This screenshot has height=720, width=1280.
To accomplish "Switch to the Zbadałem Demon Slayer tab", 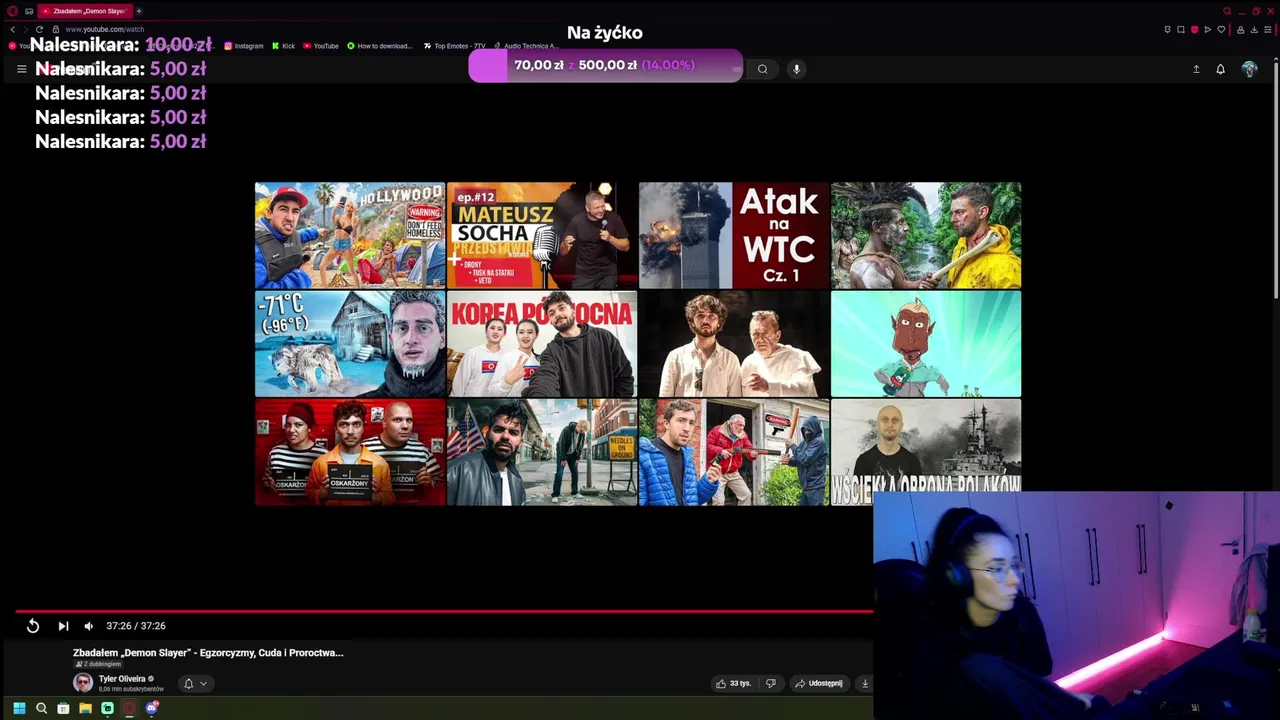I will click(x=85, y=11).
